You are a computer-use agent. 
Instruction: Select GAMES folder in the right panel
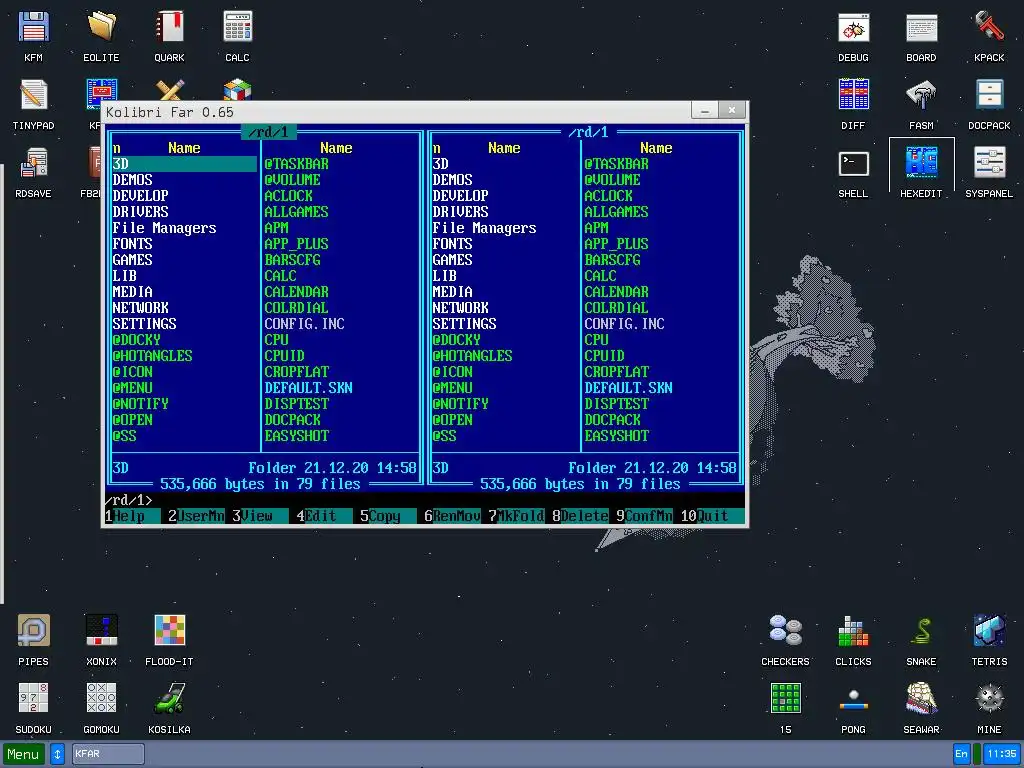coord(453,260)
